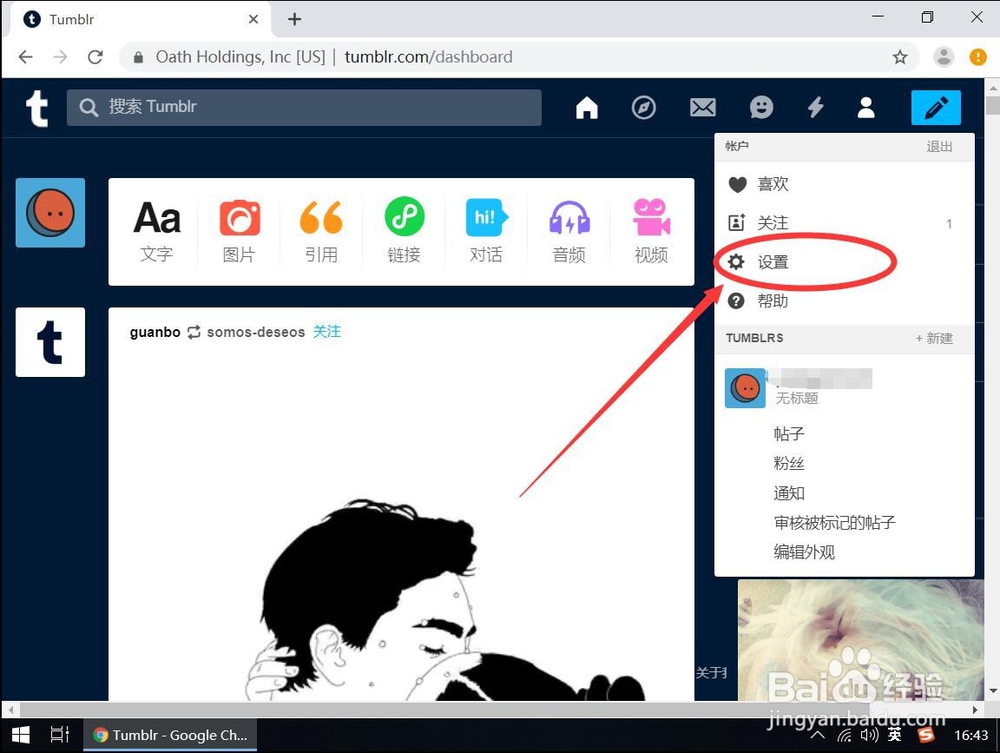The image size is (1000, 753).
Task: Click the 搜索 Tumblr search field
Action: click(x=300, y=107)
